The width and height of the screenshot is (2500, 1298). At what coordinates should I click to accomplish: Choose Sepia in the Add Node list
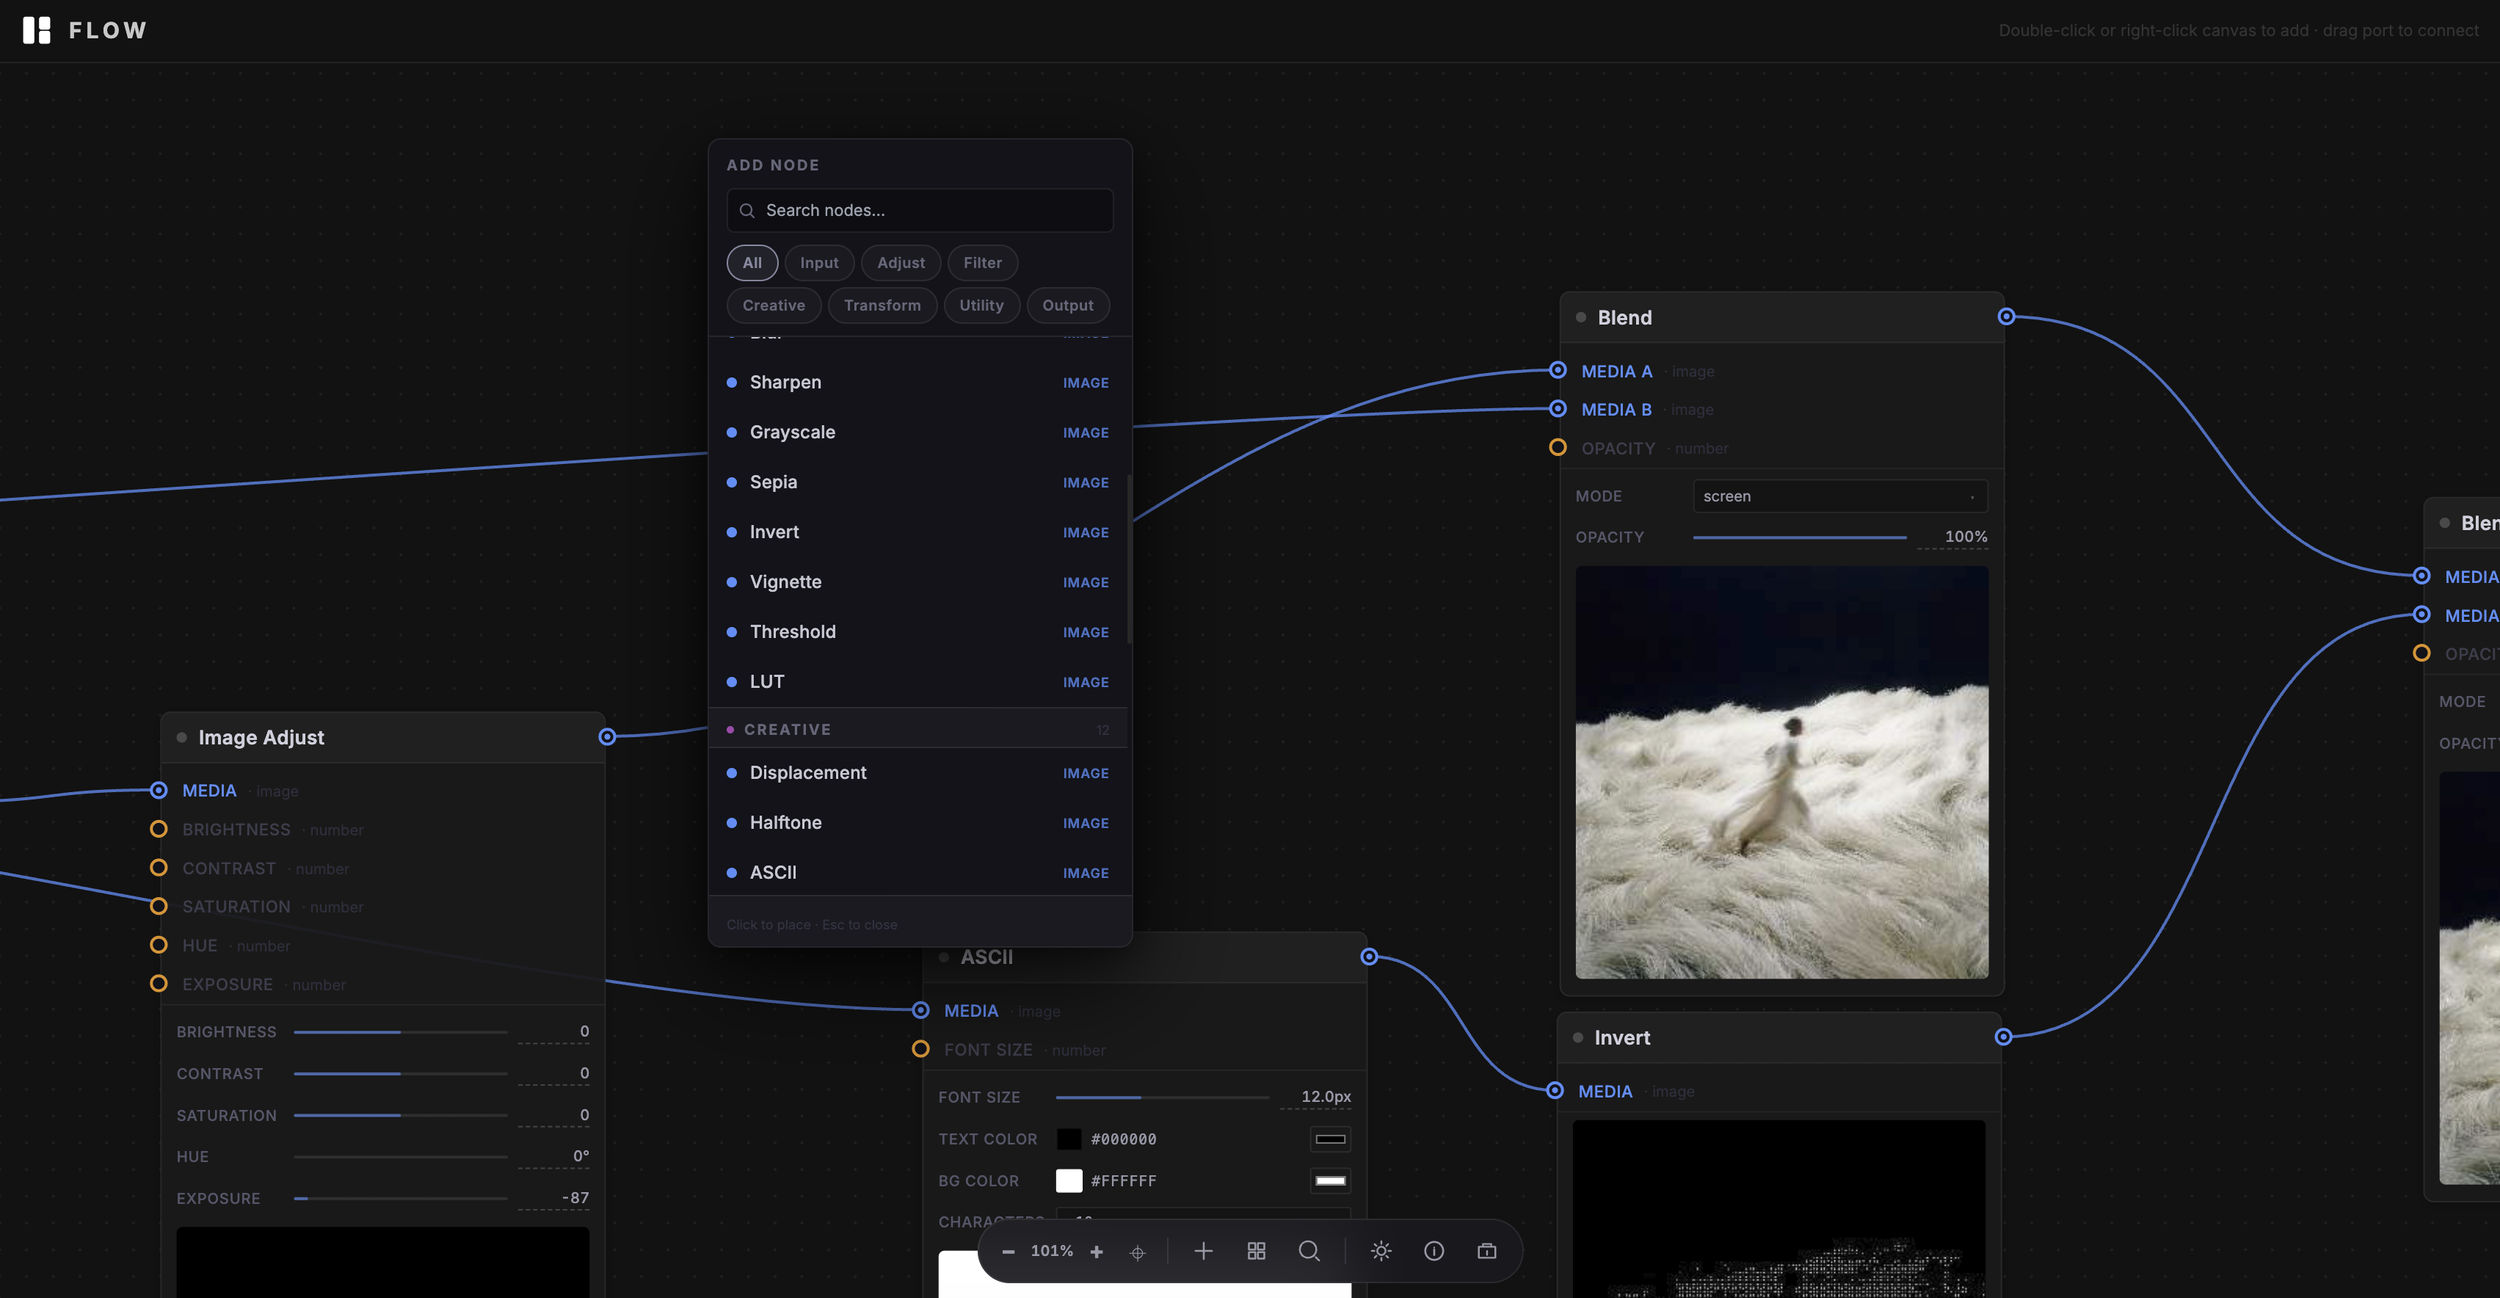point(918,483)
